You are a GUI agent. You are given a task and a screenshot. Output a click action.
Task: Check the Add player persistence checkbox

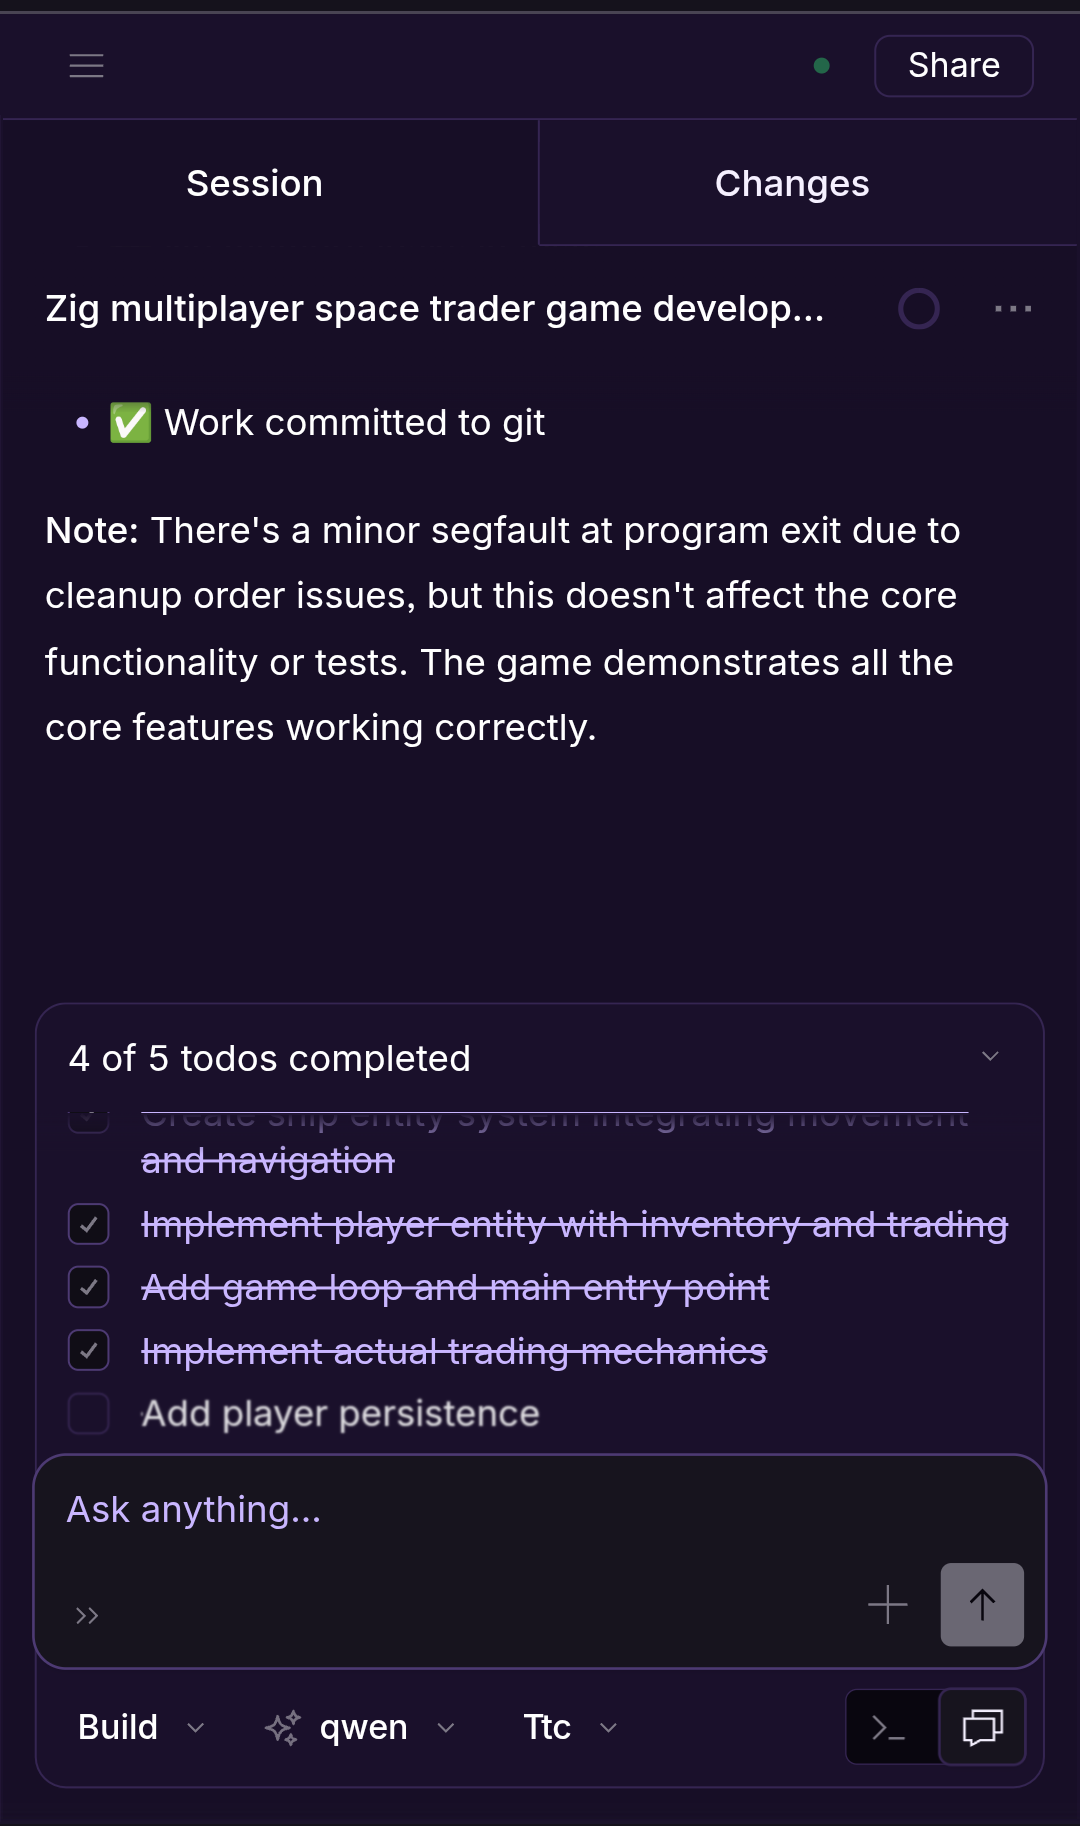[x=89, y=1413]
